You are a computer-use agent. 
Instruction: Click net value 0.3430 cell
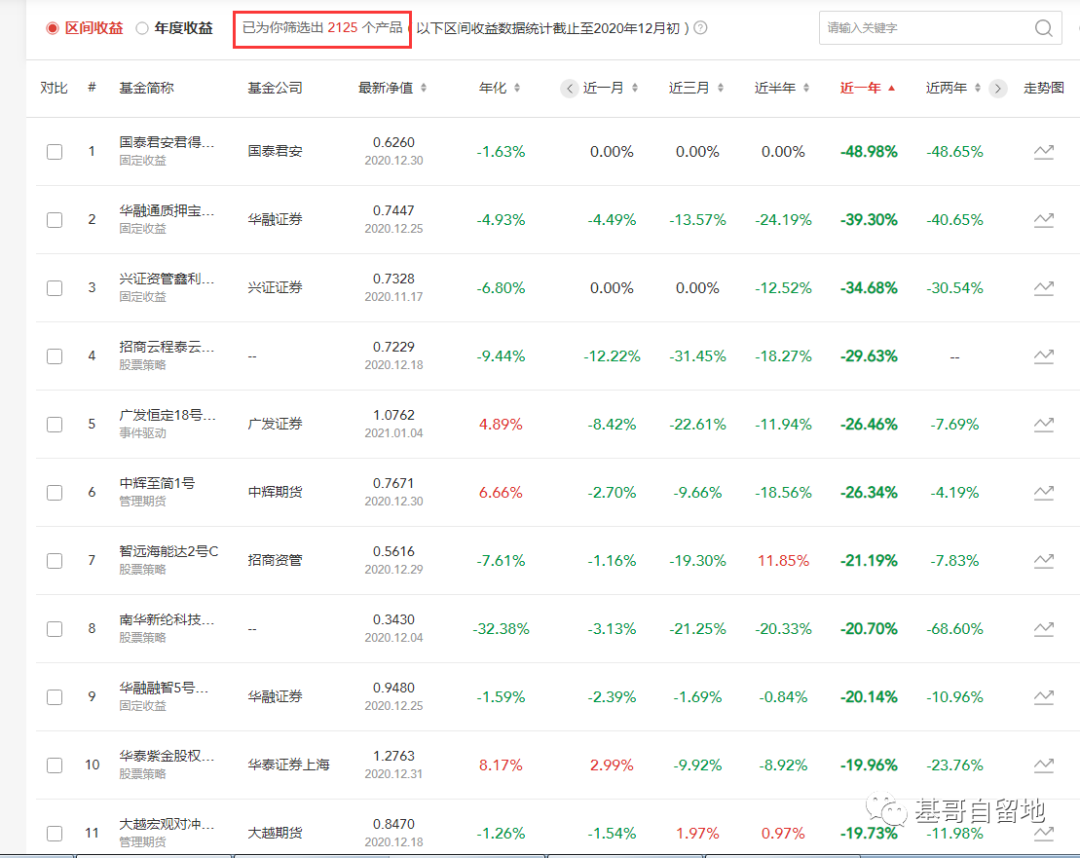tap(394, 620)
